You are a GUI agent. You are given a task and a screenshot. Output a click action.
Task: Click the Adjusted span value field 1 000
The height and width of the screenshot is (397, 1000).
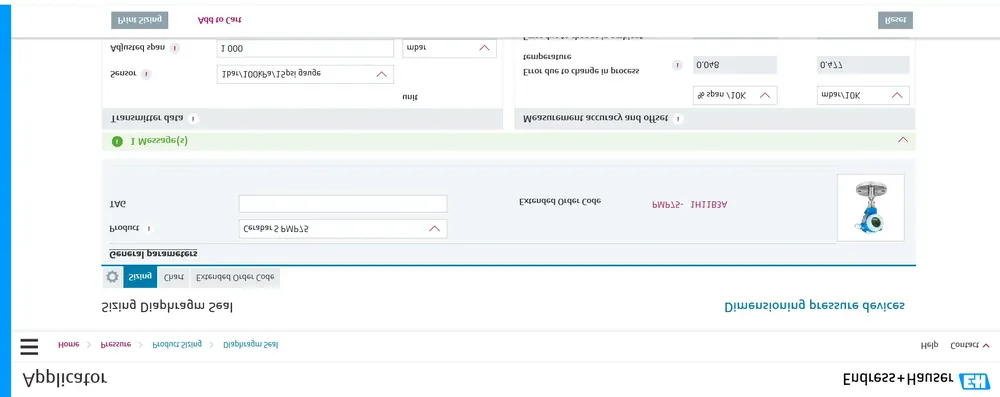point(305,48)
